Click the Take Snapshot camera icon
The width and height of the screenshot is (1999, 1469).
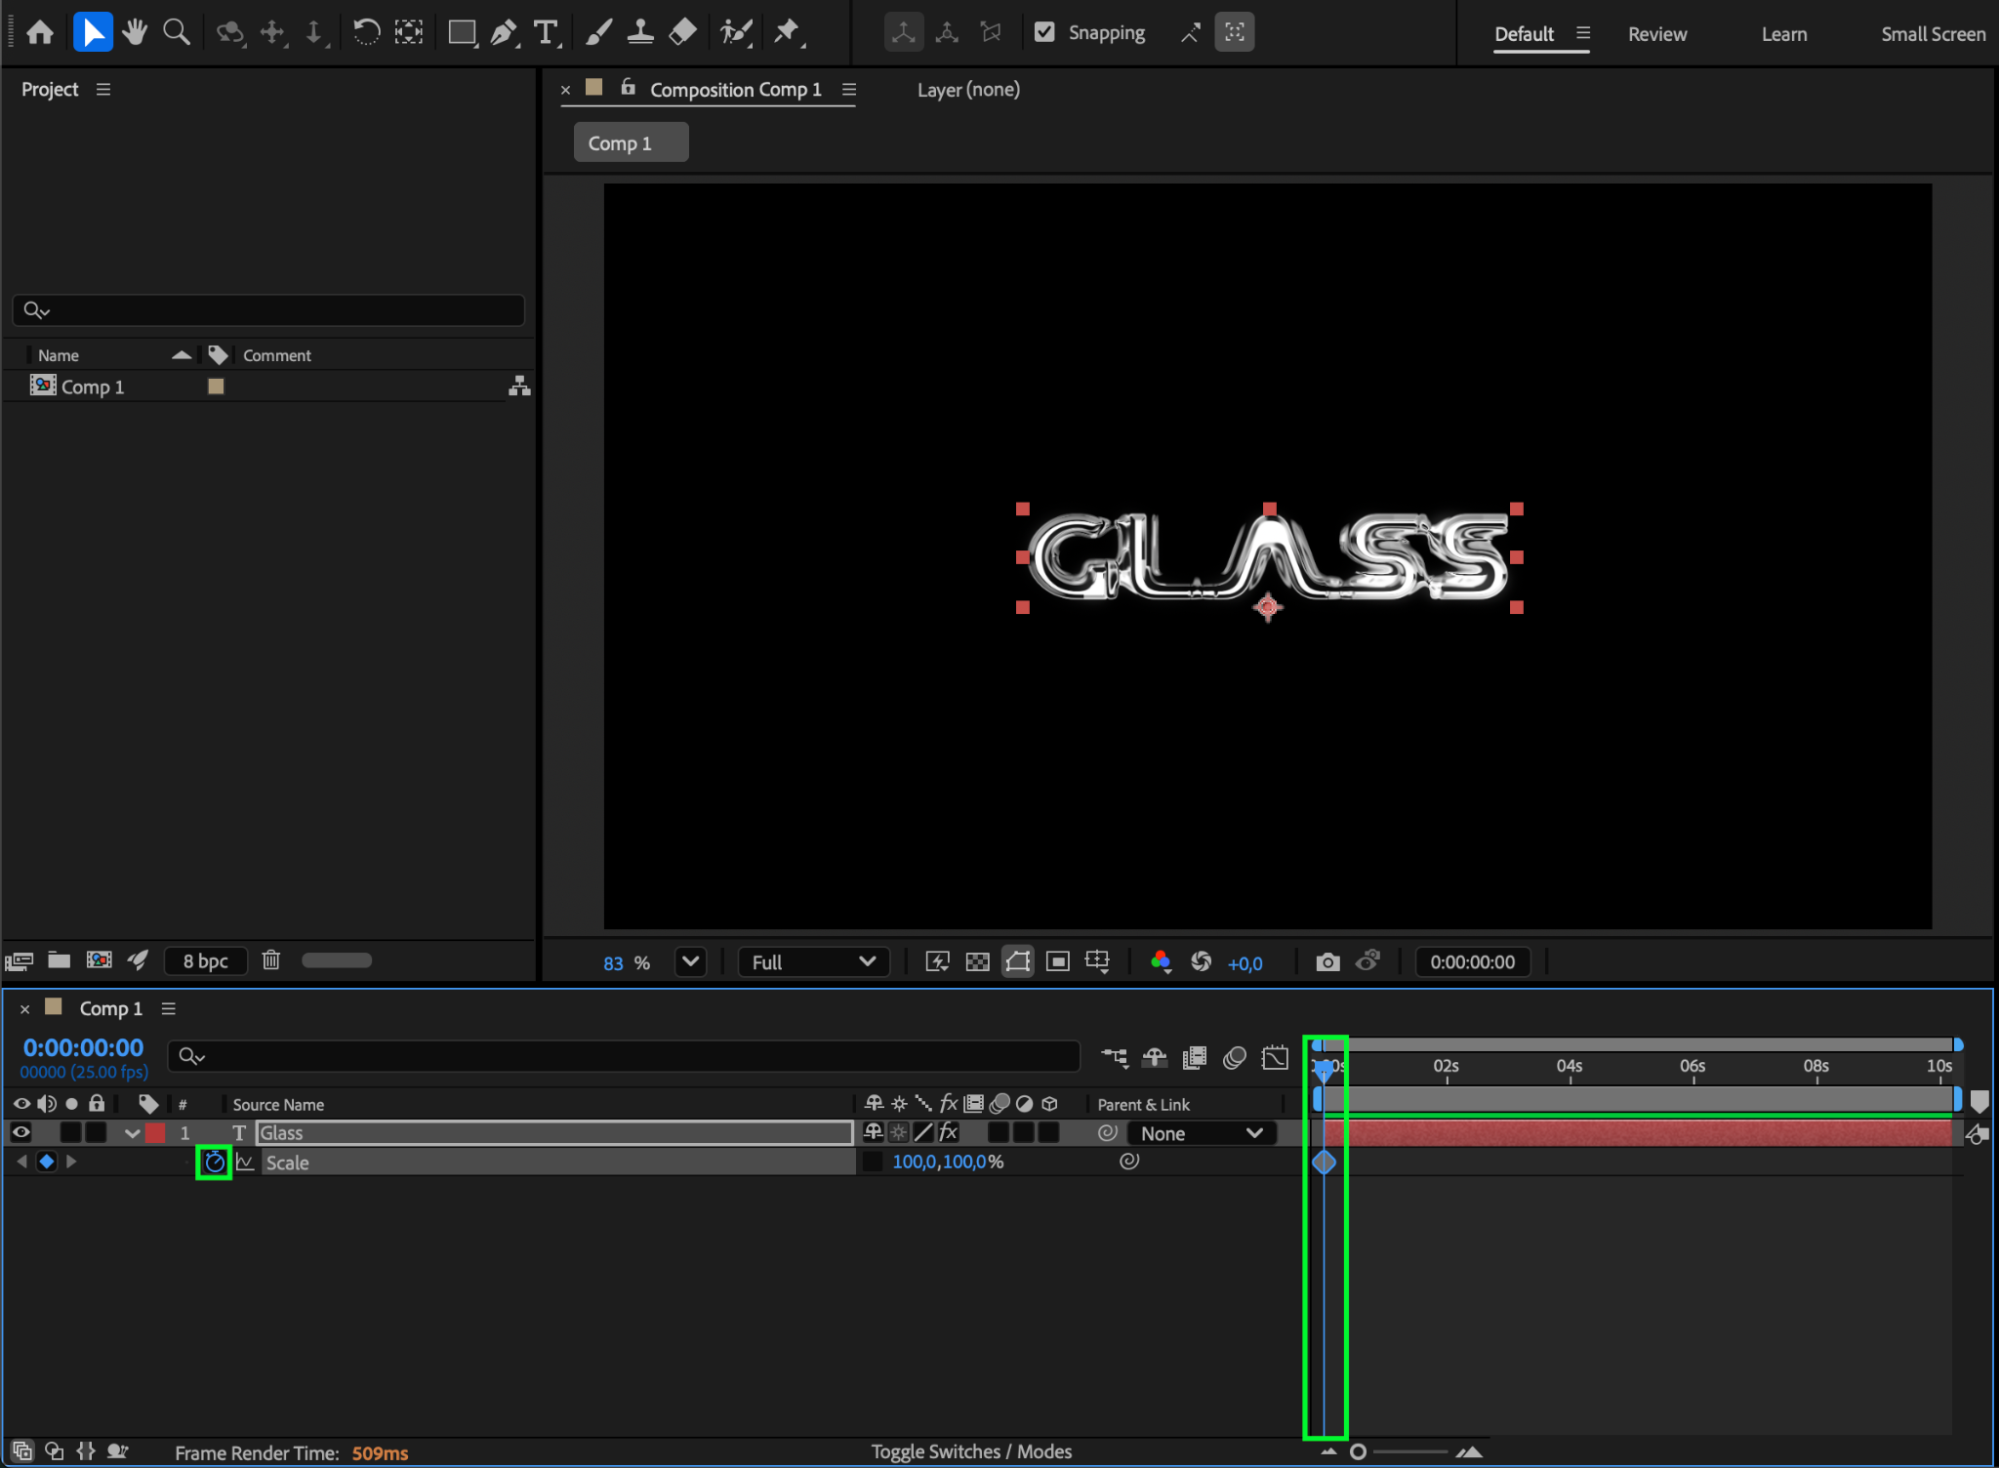pyautogui.click(x=1327, y=962)
